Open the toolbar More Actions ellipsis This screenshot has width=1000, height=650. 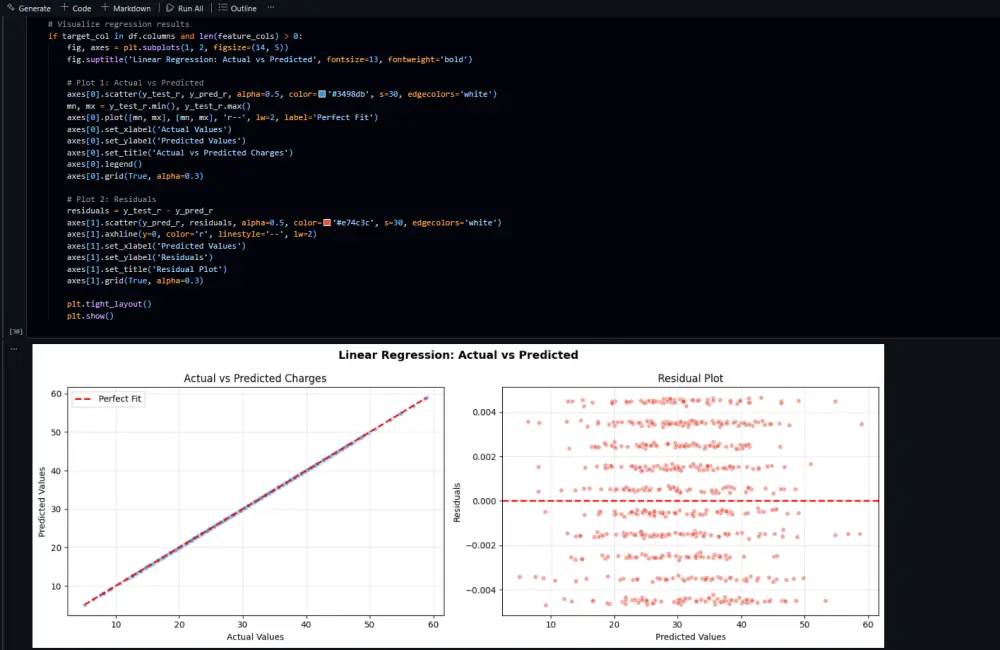(270, 8)
